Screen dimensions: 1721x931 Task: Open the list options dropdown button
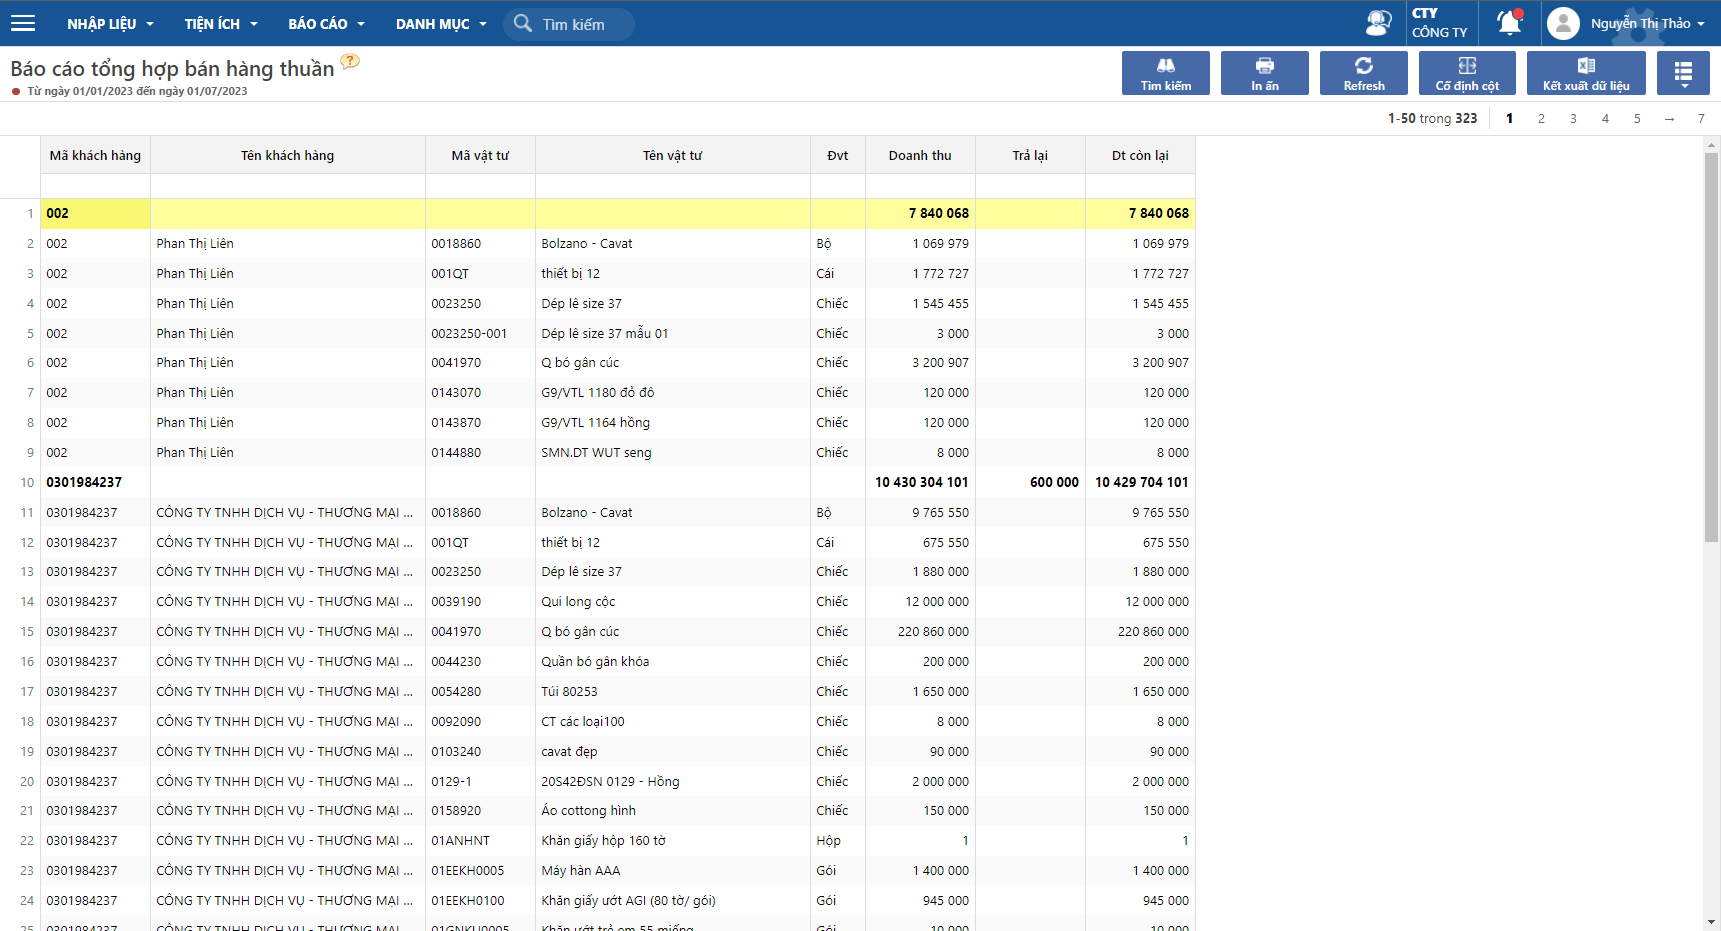point(1683,73)
